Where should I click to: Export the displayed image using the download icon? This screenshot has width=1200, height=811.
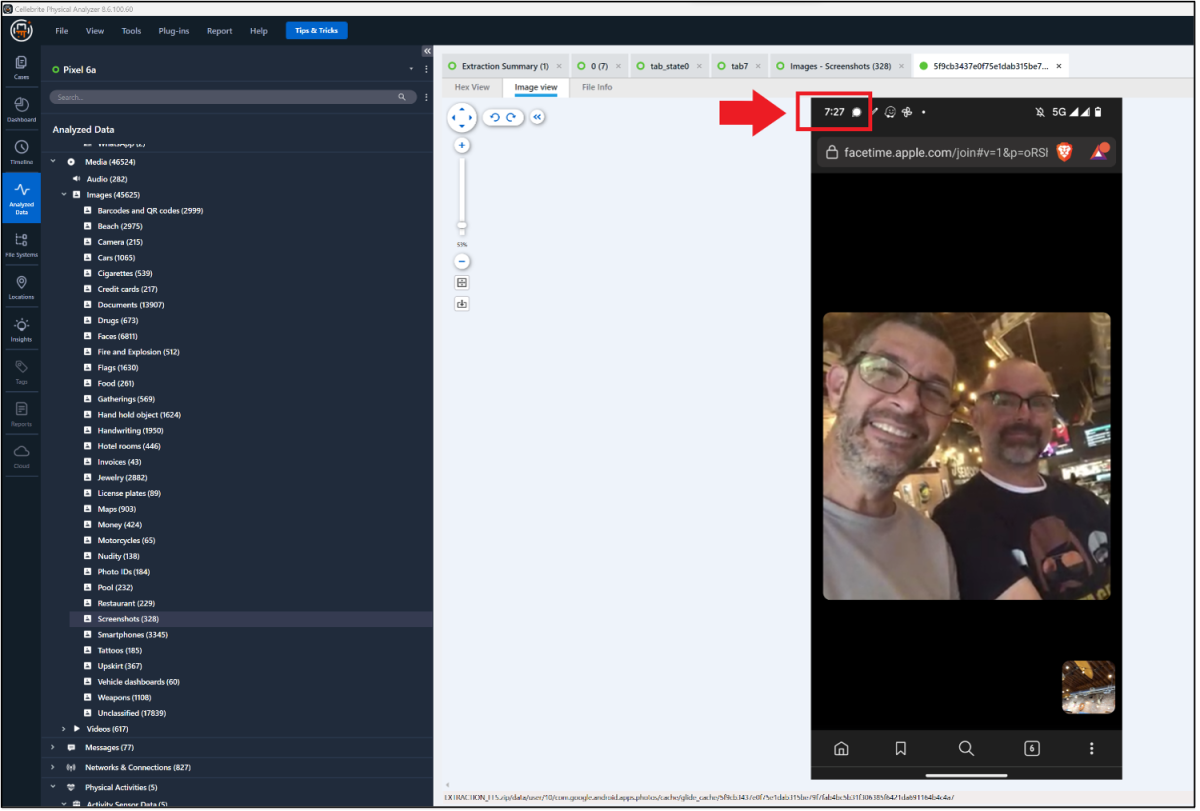pyautogui.click(x=461, y=303)
